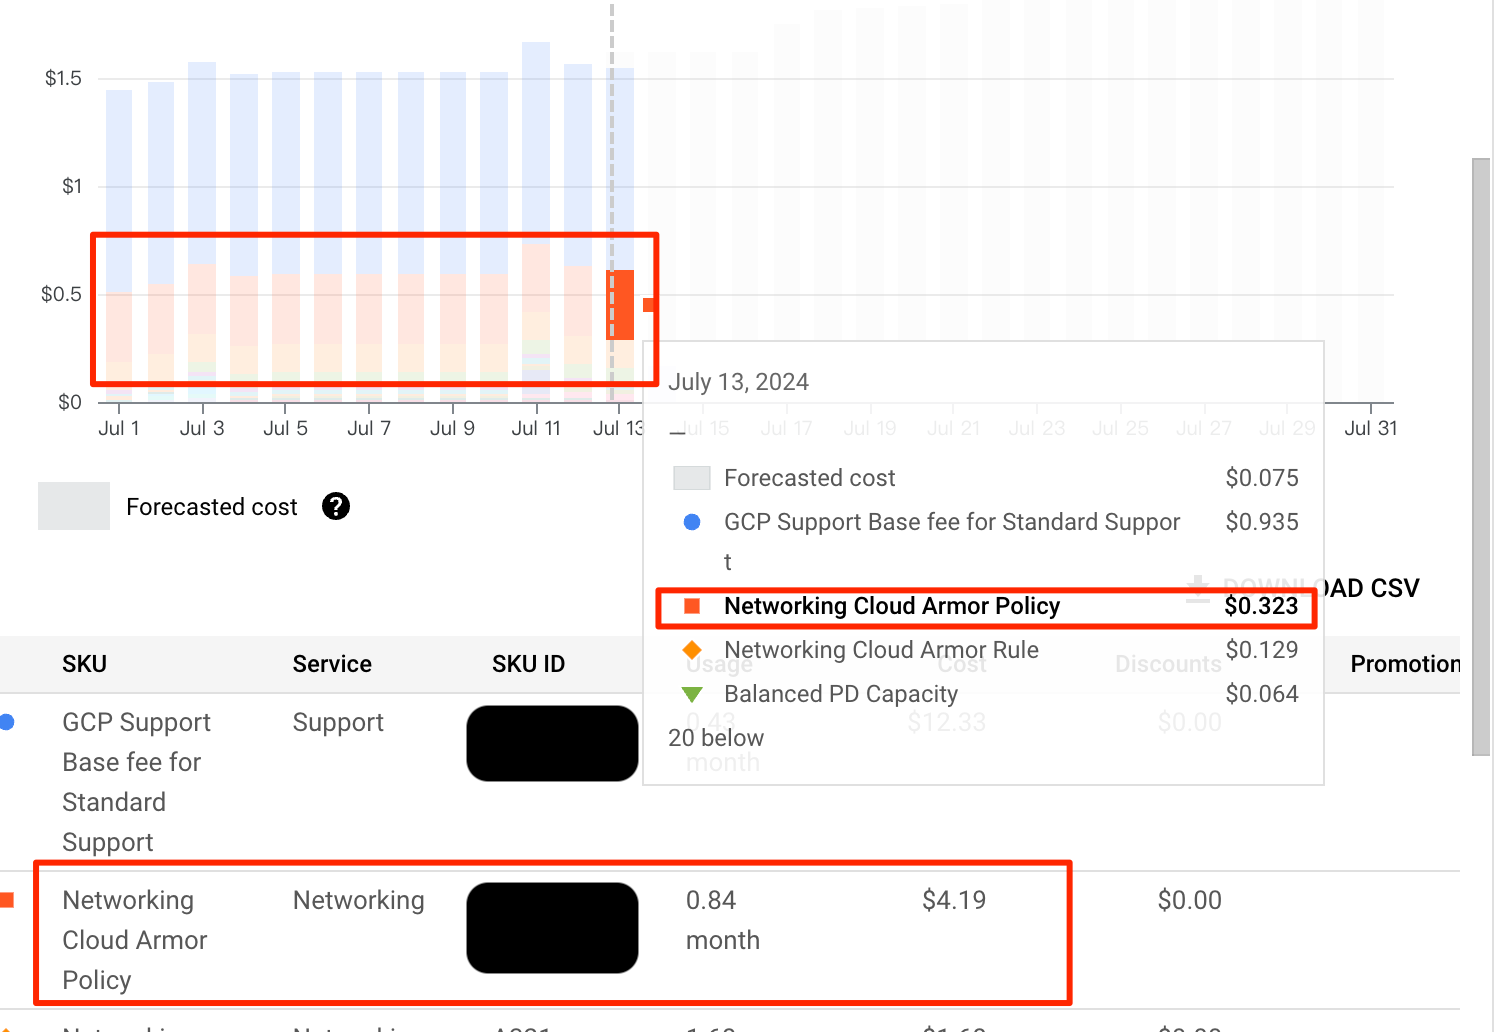Viewport: 1502px width, 1032px height.
Task: Click the 'Jul 31' axis label
Action: (1370, 428)
